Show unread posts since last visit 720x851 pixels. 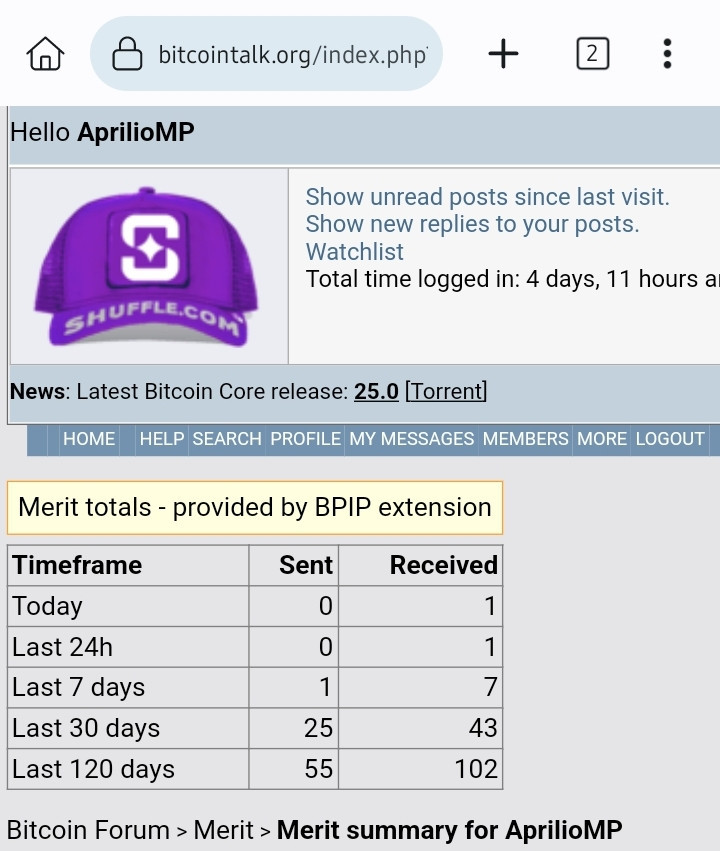pyautogui.click(x=487, y=196)
